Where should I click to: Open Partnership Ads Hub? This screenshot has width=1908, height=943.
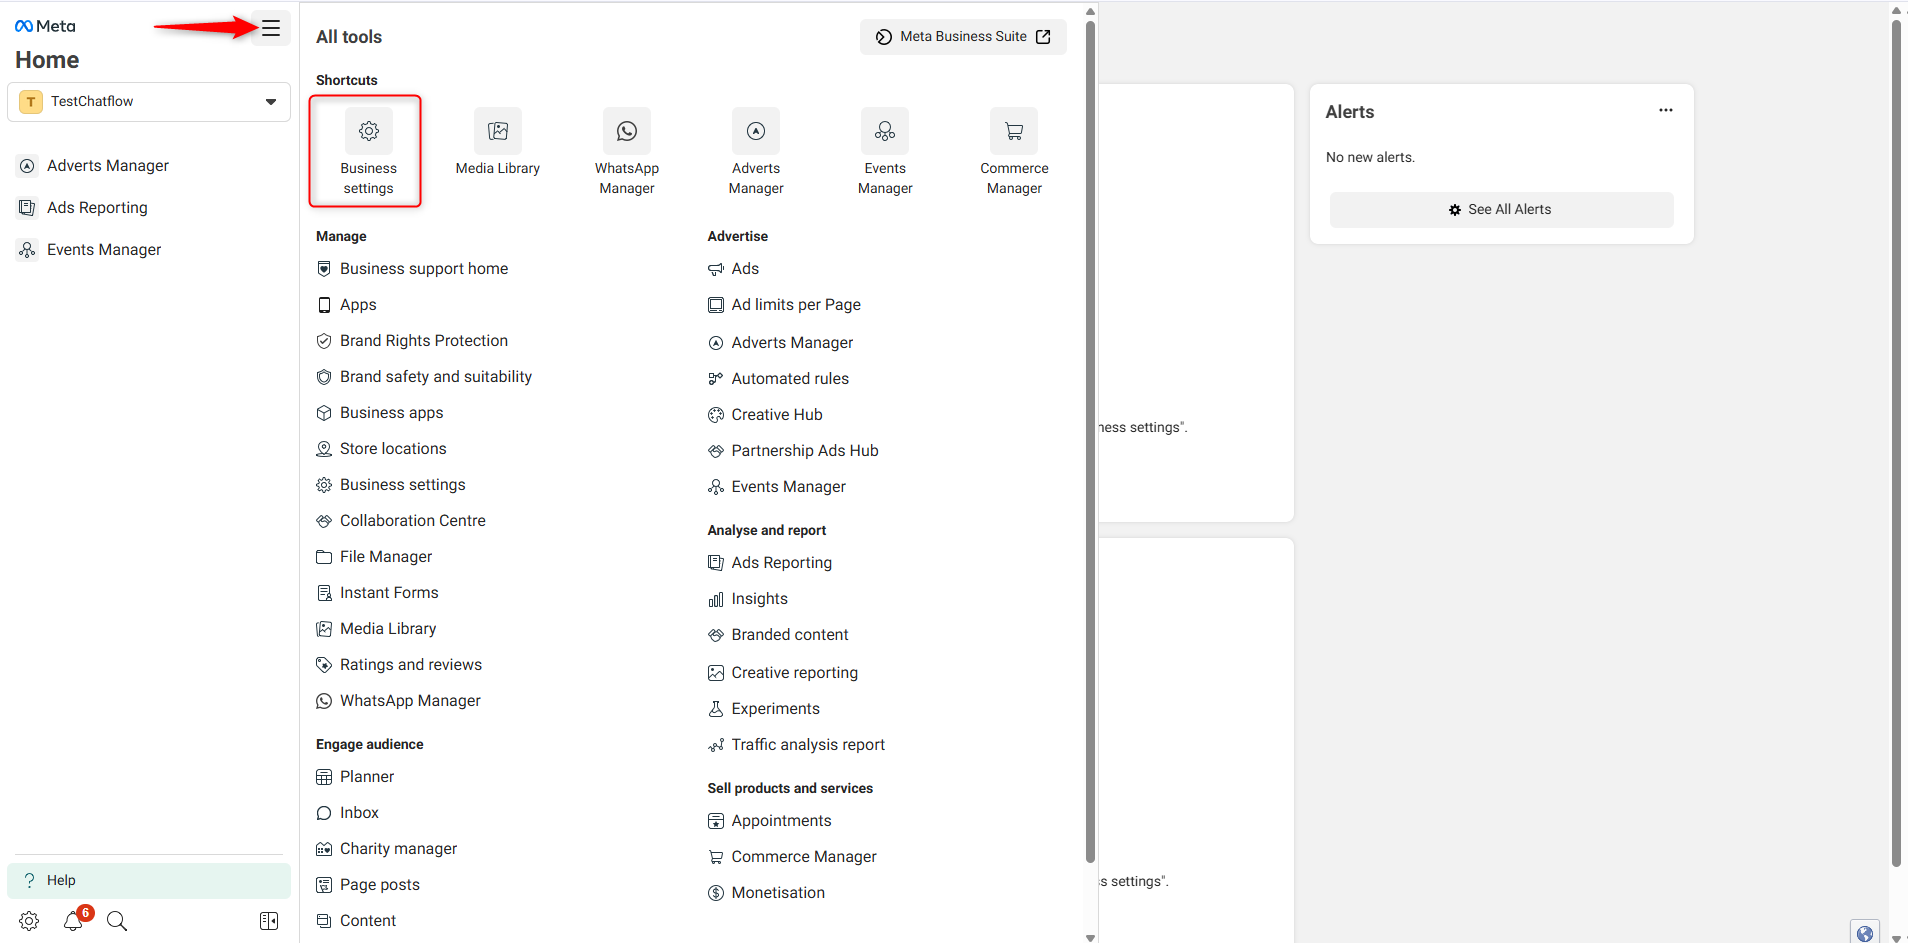point(793,451)
